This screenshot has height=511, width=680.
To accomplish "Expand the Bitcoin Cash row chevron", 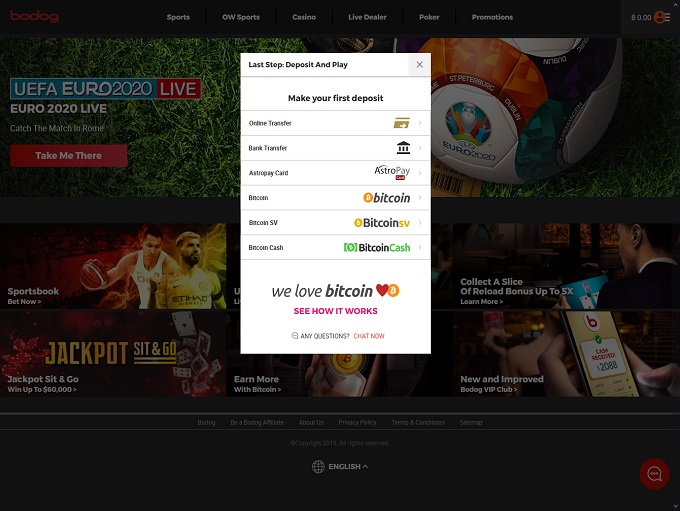I will point(420,247).
